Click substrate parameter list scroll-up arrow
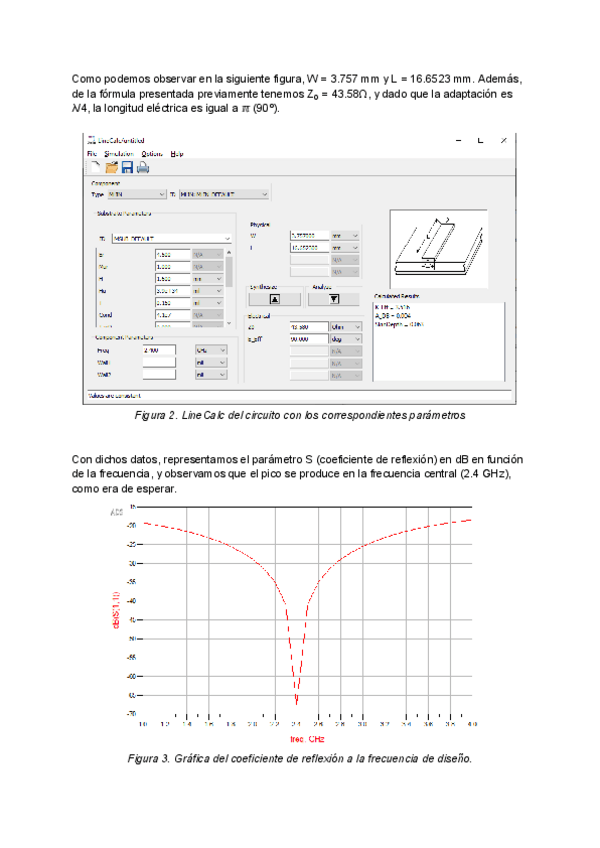Screen dimensions: 600x848 [229, 253]
